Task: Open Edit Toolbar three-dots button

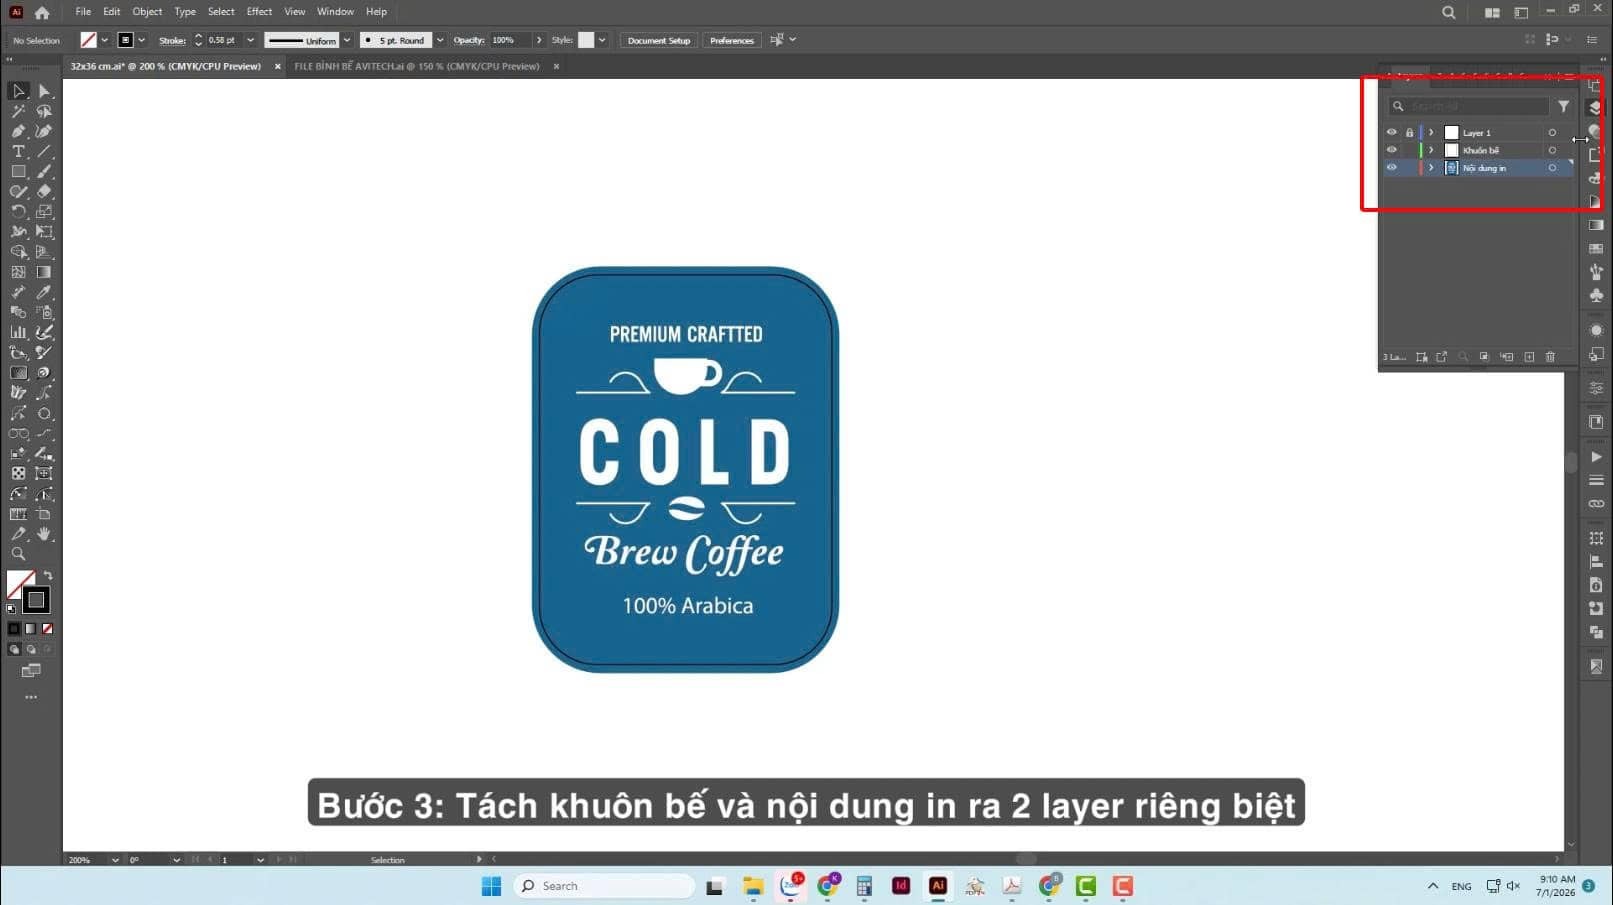Action: [31, 697]
